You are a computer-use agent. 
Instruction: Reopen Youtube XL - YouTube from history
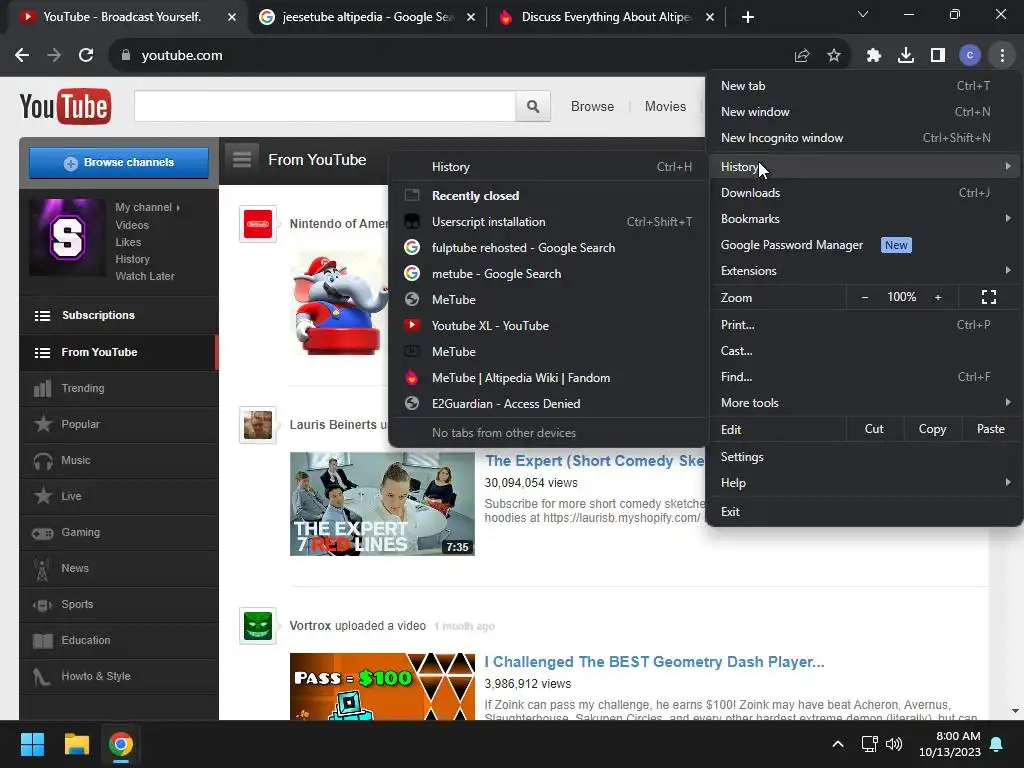coord(549,326)
